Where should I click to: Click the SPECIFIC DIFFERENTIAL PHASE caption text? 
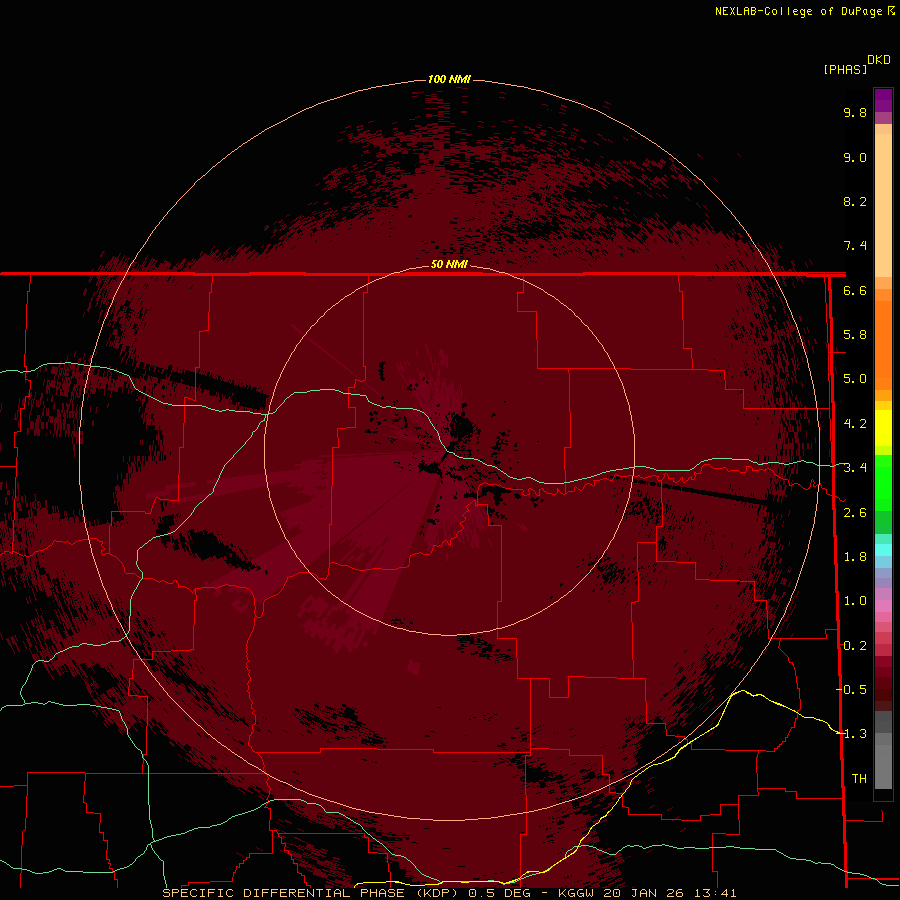tap(286, 893)
